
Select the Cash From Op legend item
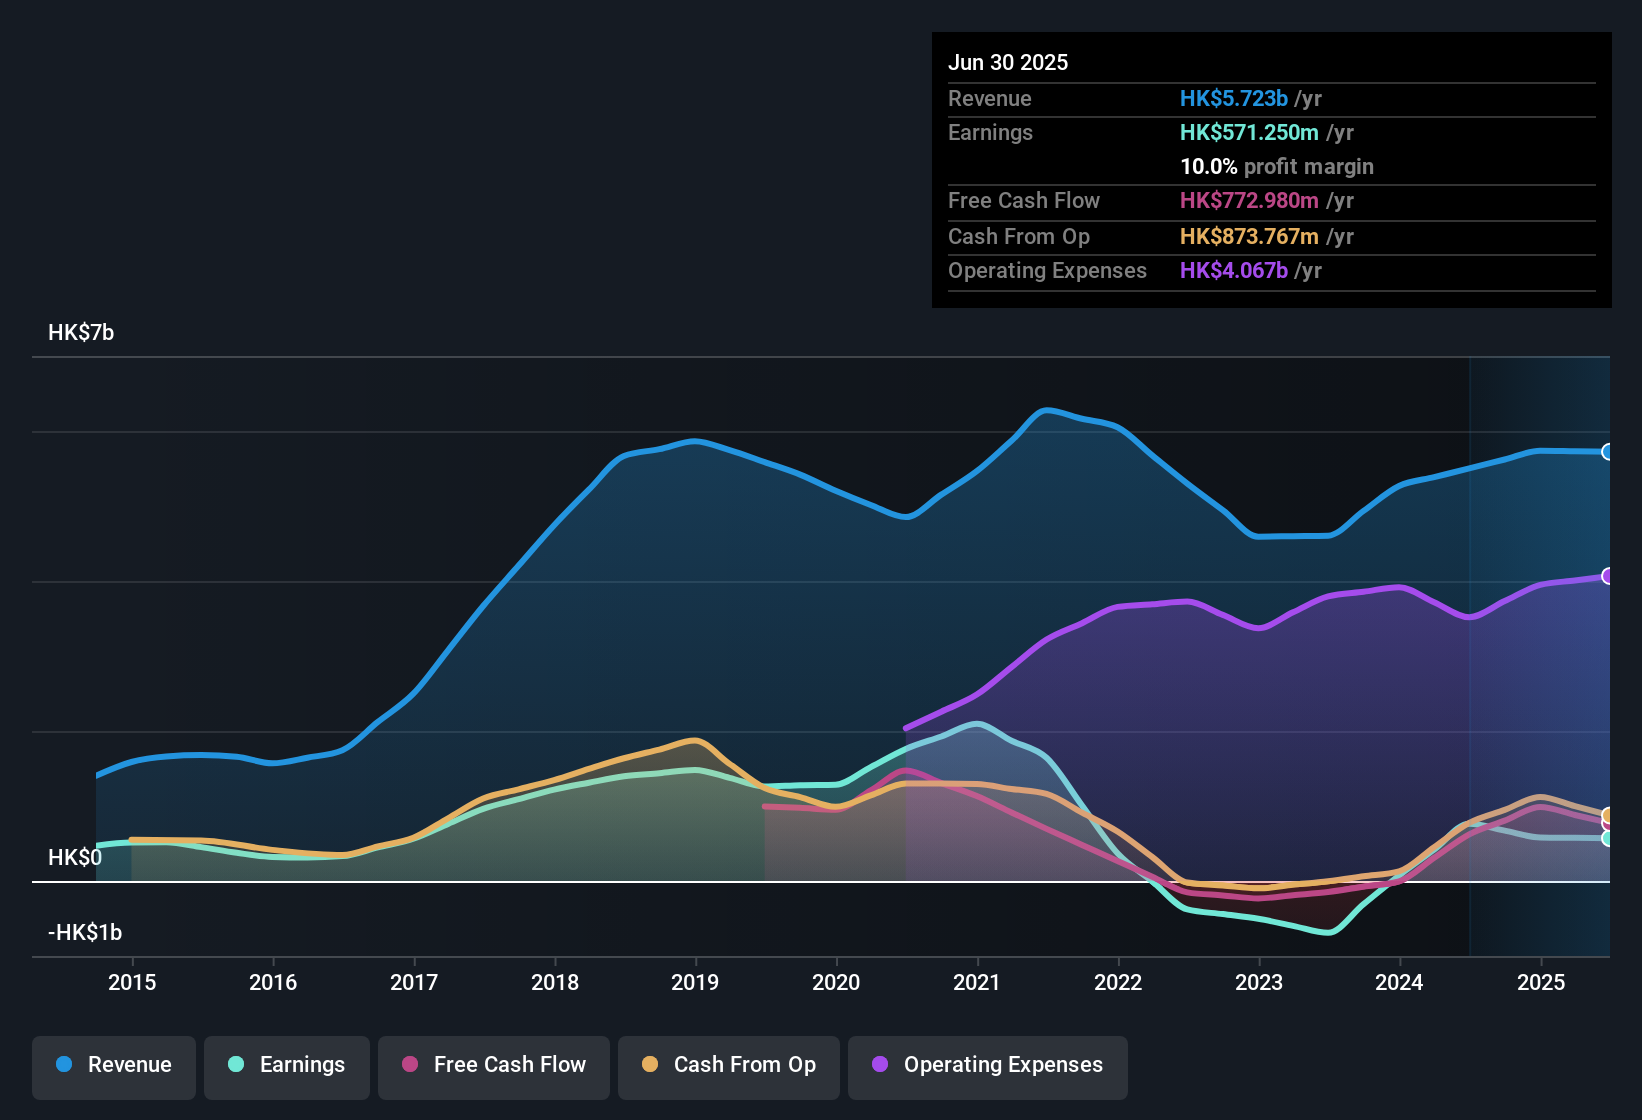click(x=728, y=1065)
